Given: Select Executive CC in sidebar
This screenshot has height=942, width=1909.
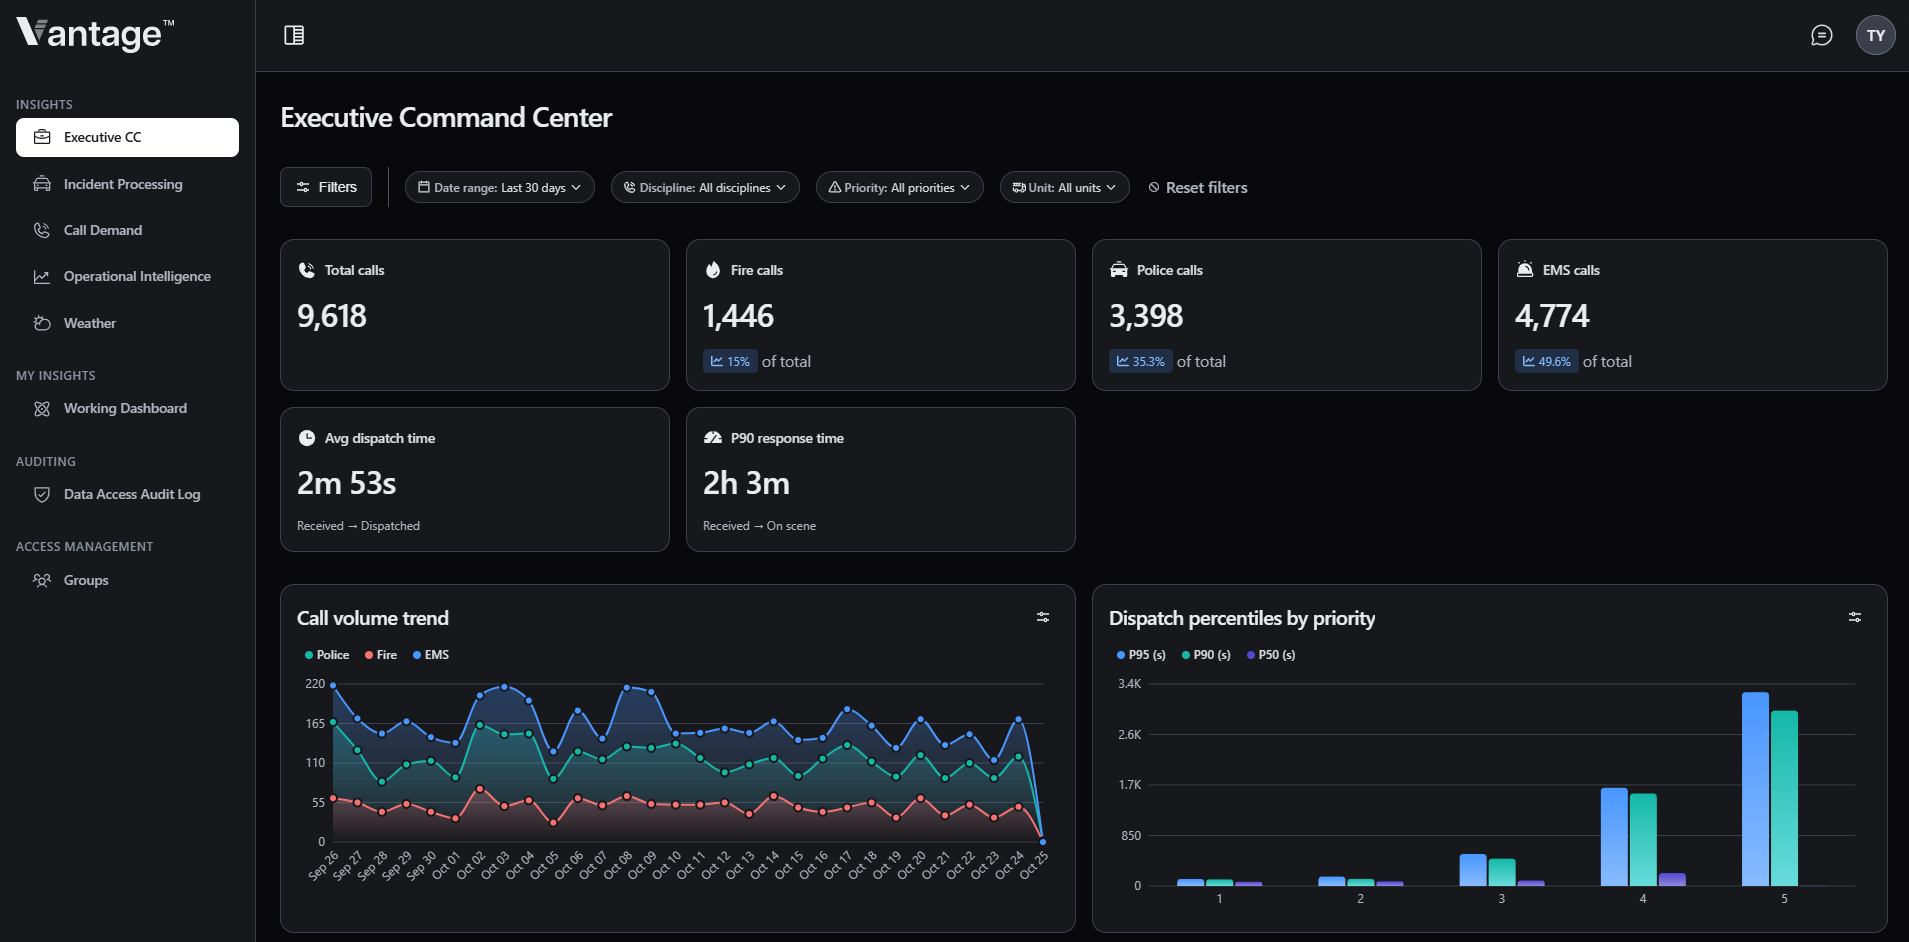Looking at the screenshot, I should [127, 138].
